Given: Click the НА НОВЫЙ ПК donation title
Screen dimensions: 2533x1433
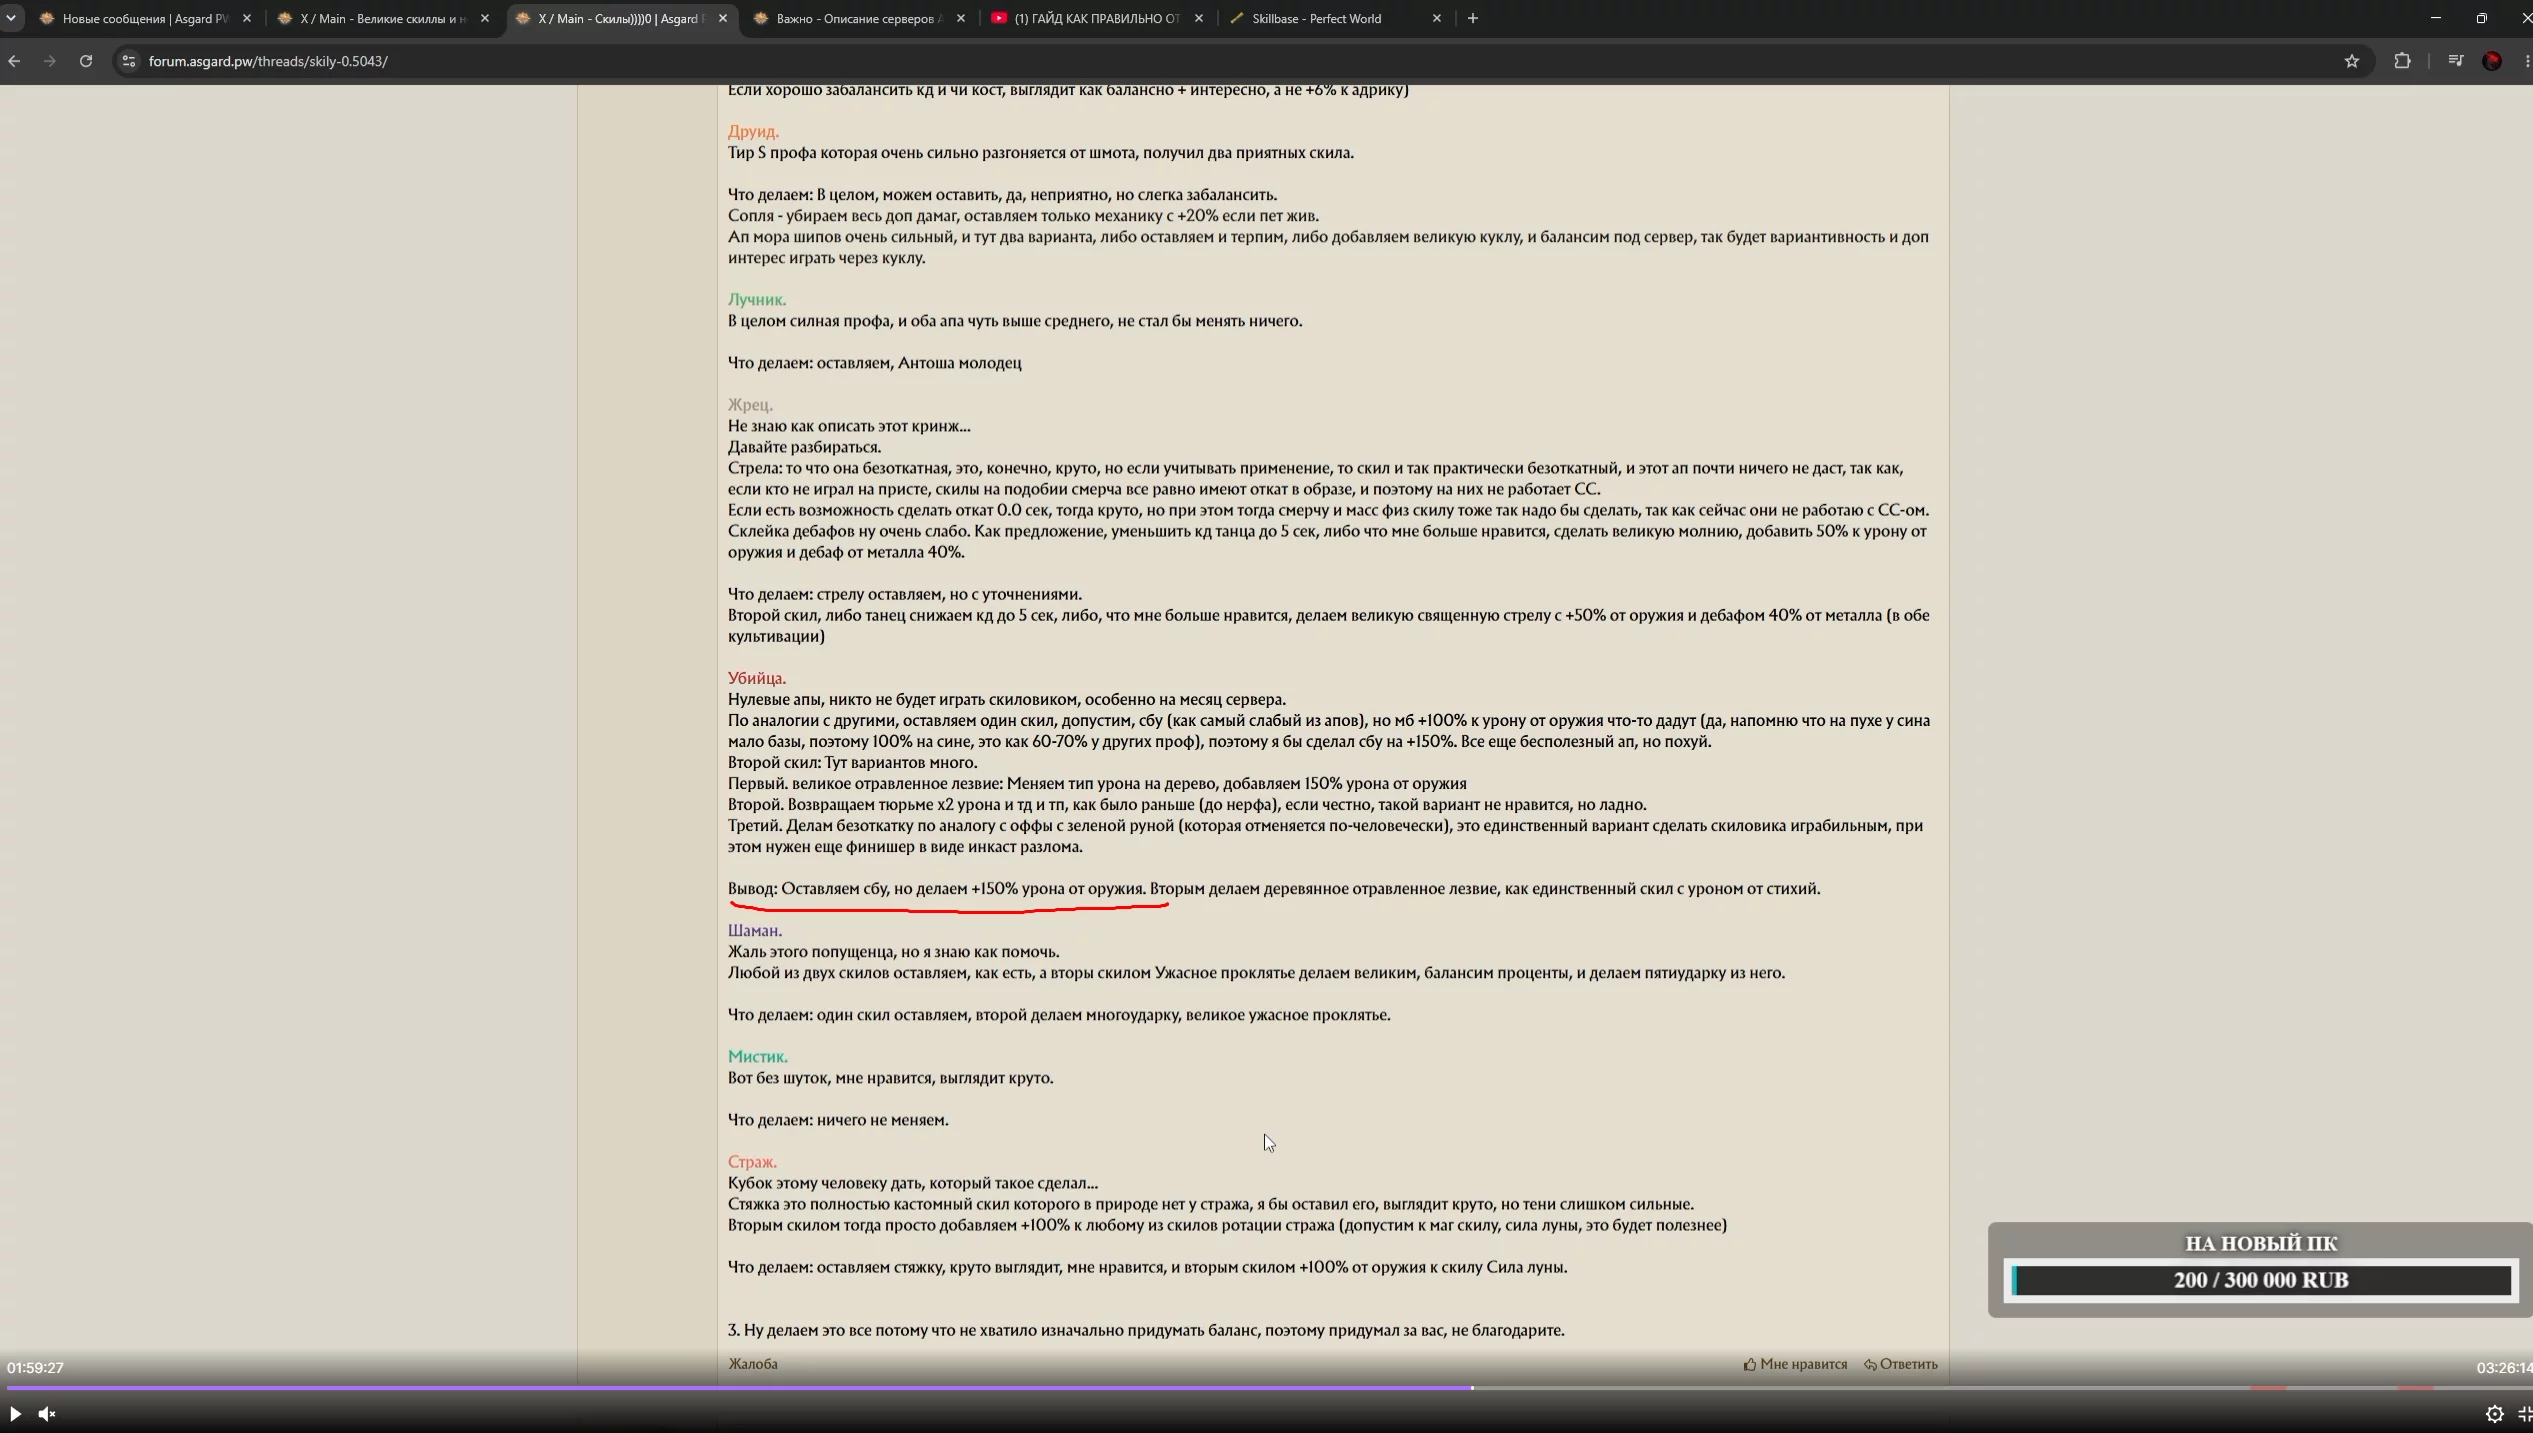Looking at the screenshot, I should tap(2261, 1243).
